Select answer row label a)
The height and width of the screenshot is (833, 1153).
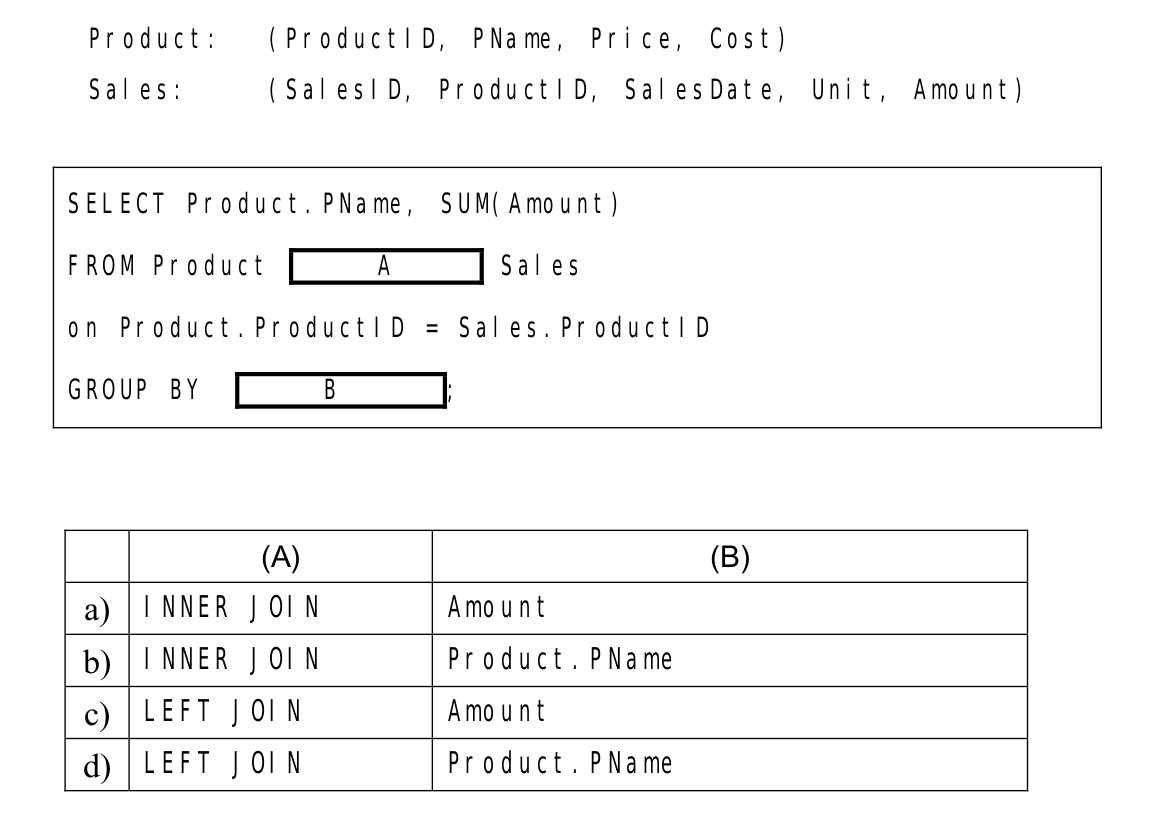point(97,609)
